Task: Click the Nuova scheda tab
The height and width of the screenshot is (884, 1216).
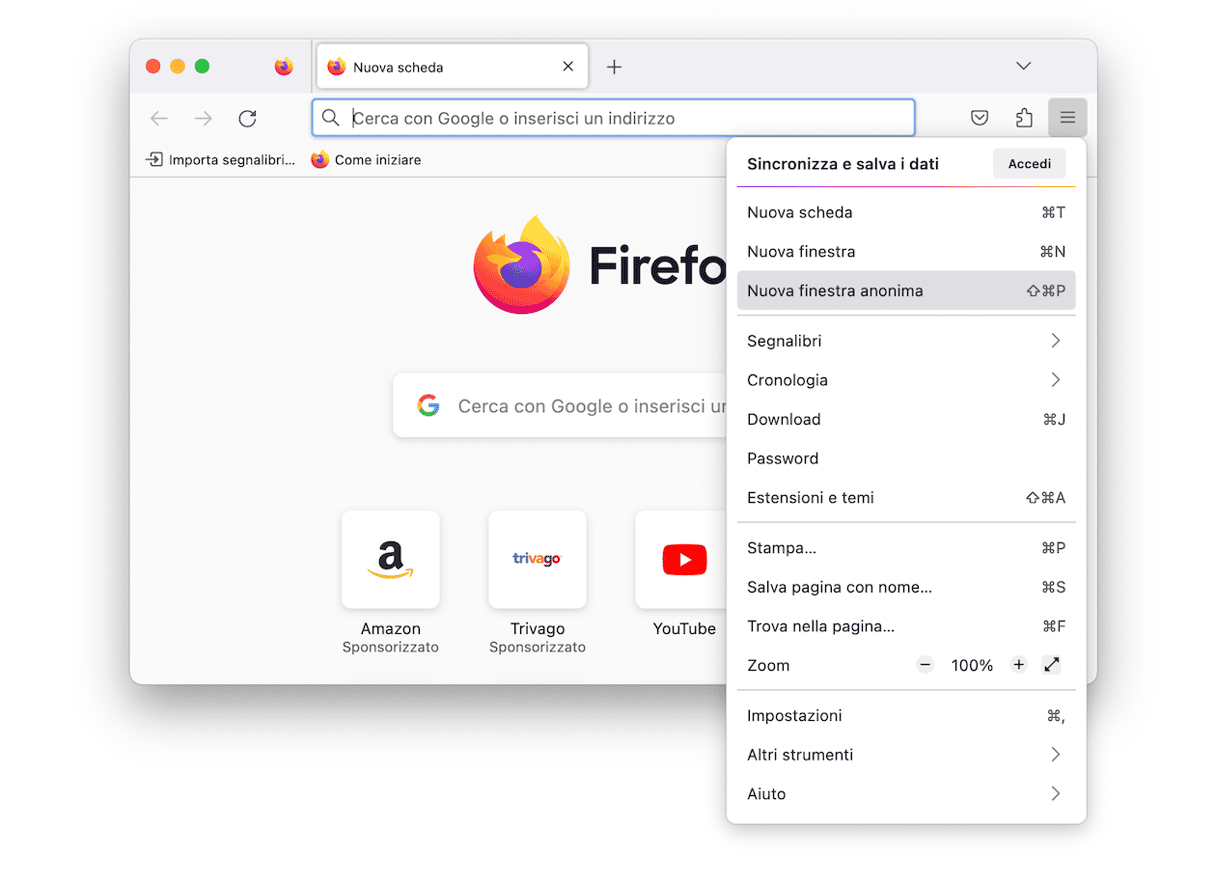Action: click(x=452, y=67)
